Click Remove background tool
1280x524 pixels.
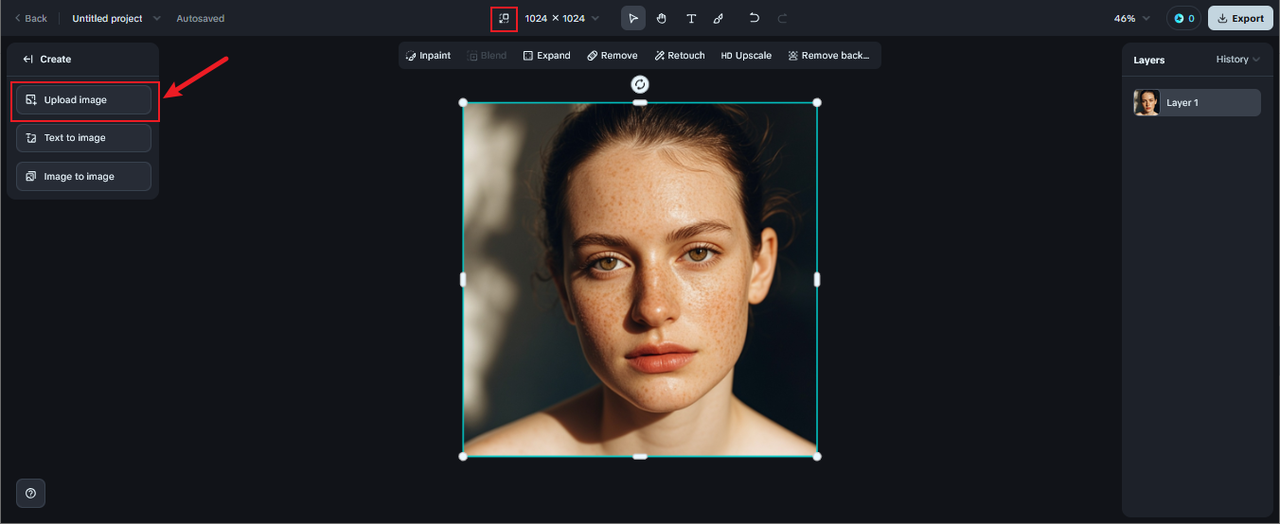(828, 55)
